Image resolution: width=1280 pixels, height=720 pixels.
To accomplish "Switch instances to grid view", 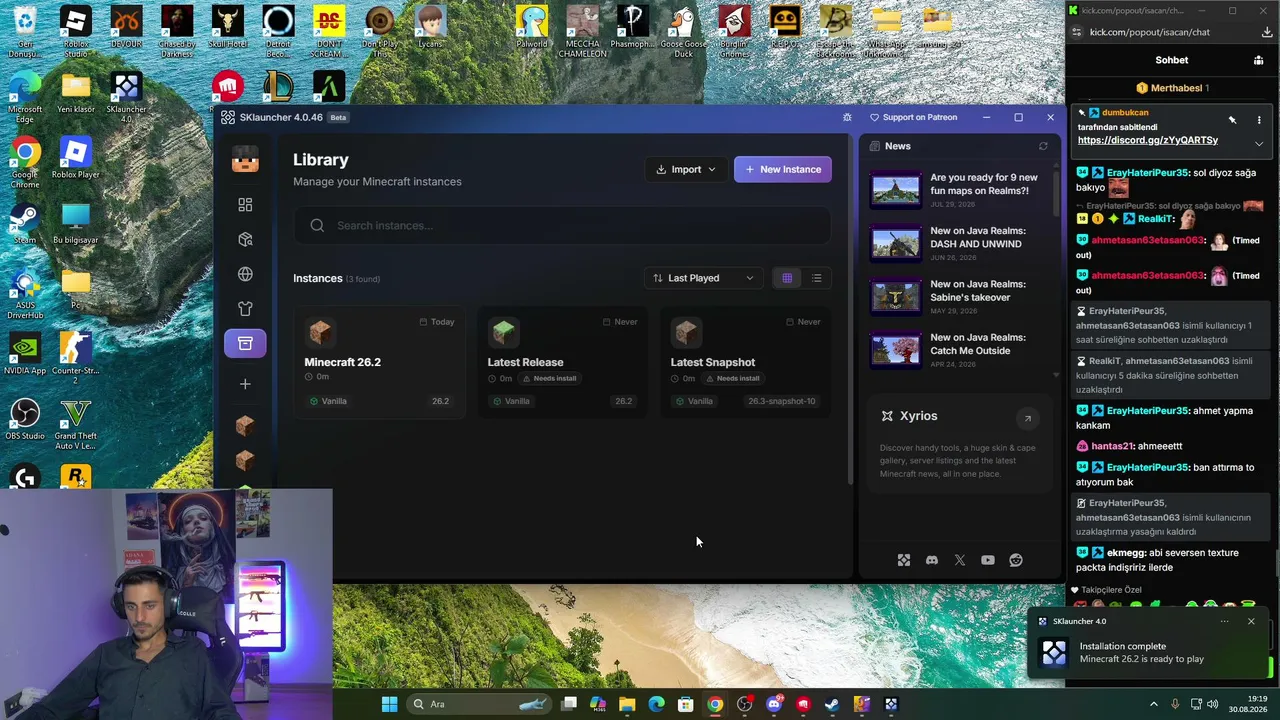I will click(x=787, y=278).
